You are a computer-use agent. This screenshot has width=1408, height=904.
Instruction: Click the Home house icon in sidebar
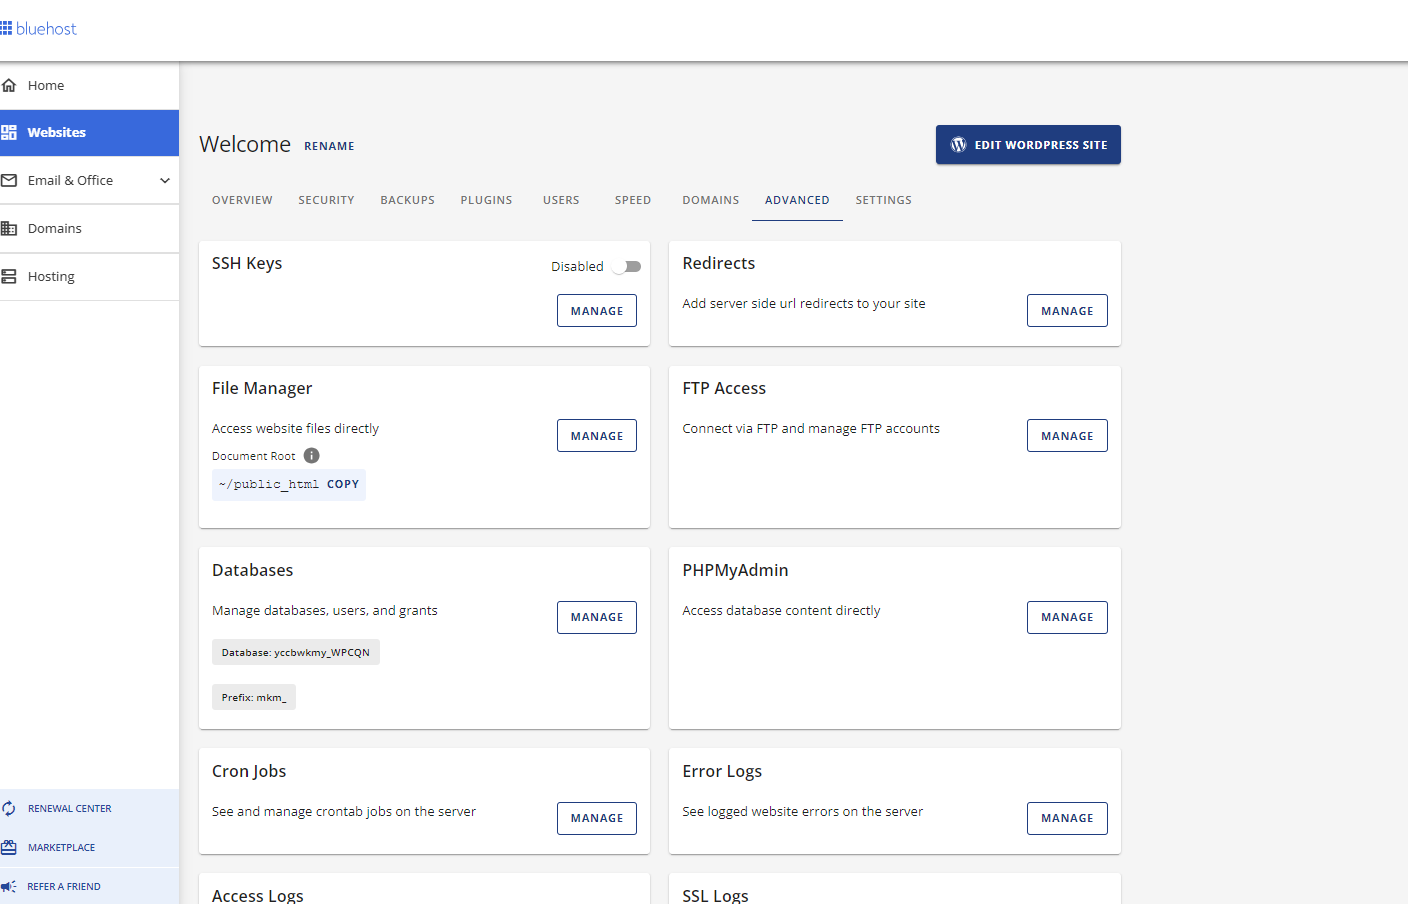coord(9,85)
